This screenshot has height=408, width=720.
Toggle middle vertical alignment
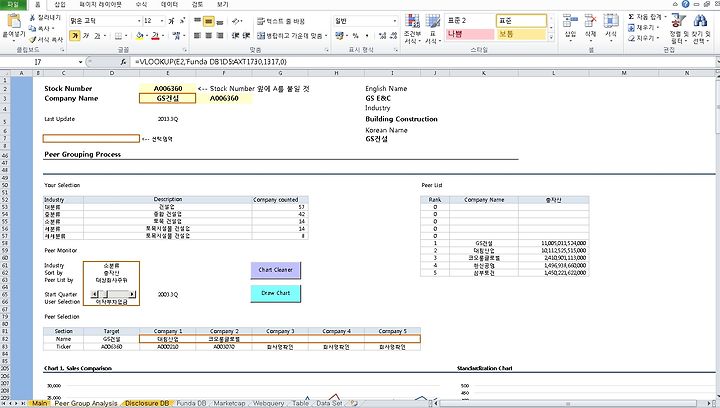[x=208, y=21]
